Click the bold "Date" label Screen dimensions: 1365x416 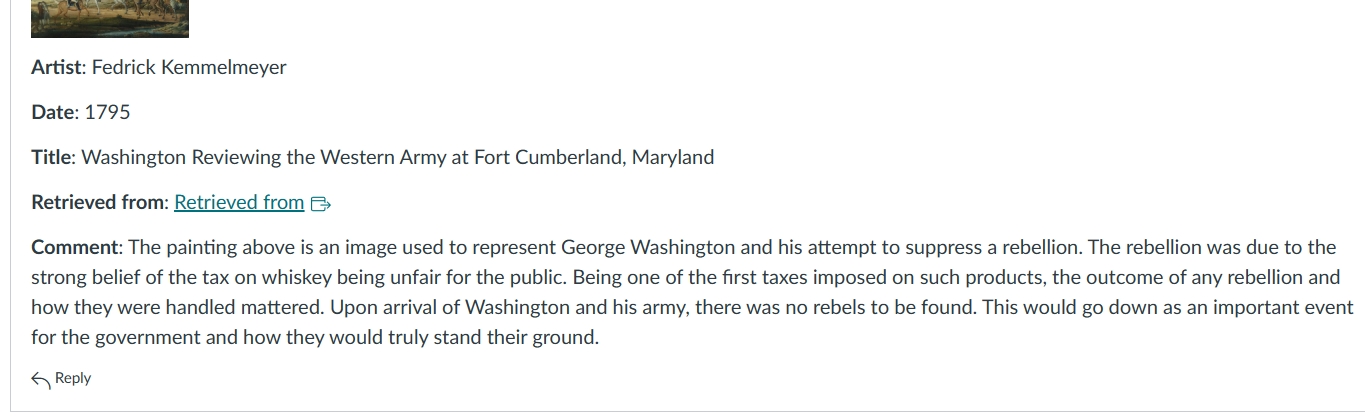tap(52, 112)
